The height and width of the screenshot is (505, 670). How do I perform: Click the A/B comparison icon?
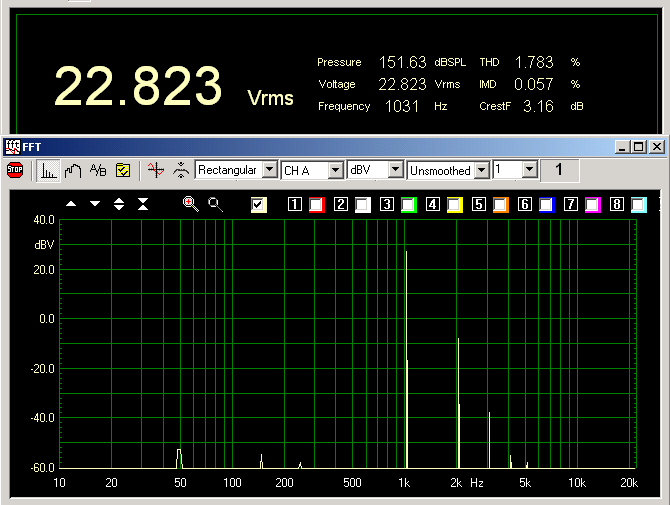tap(98, 170)
